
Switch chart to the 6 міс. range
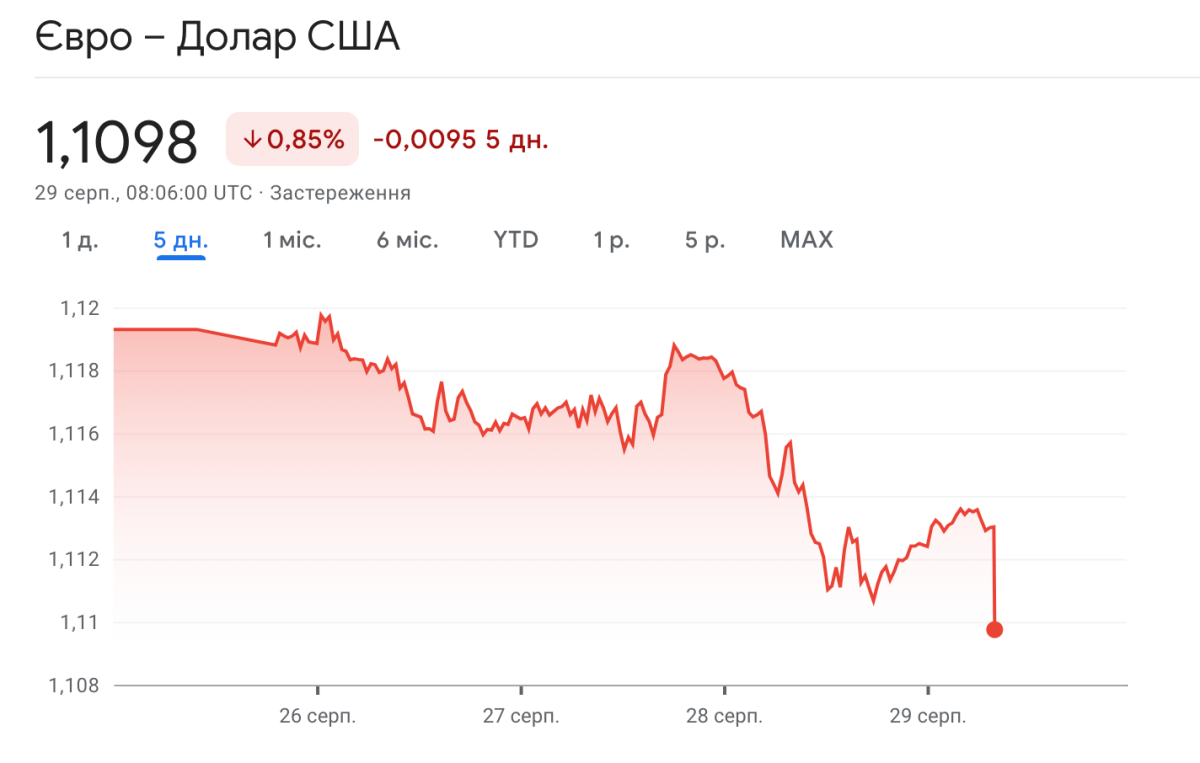407,240
